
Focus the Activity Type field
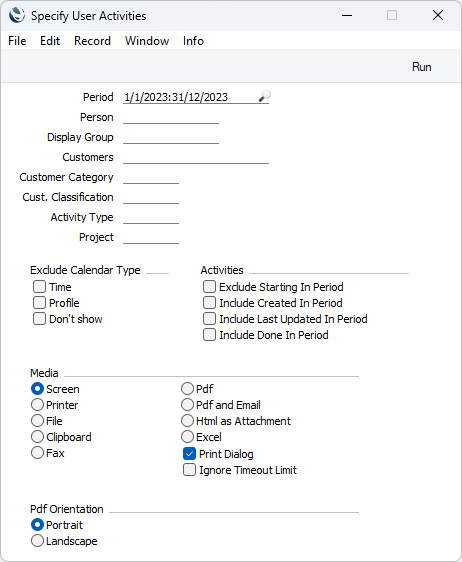151,217
